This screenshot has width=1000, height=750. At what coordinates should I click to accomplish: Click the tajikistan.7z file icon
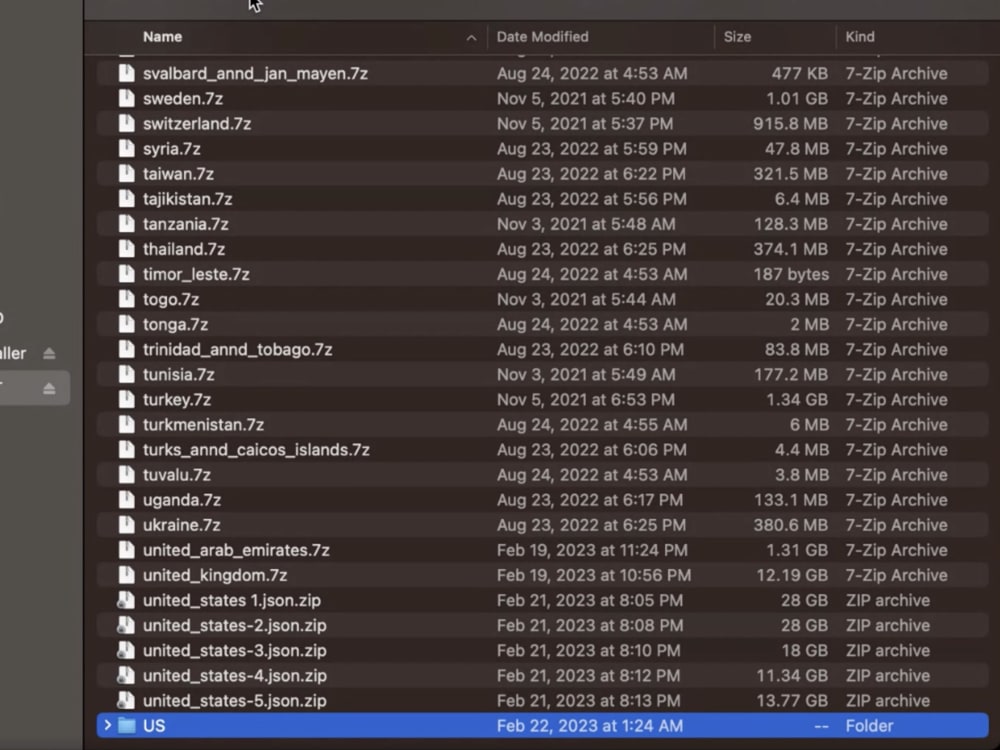(x=127, y=198)
